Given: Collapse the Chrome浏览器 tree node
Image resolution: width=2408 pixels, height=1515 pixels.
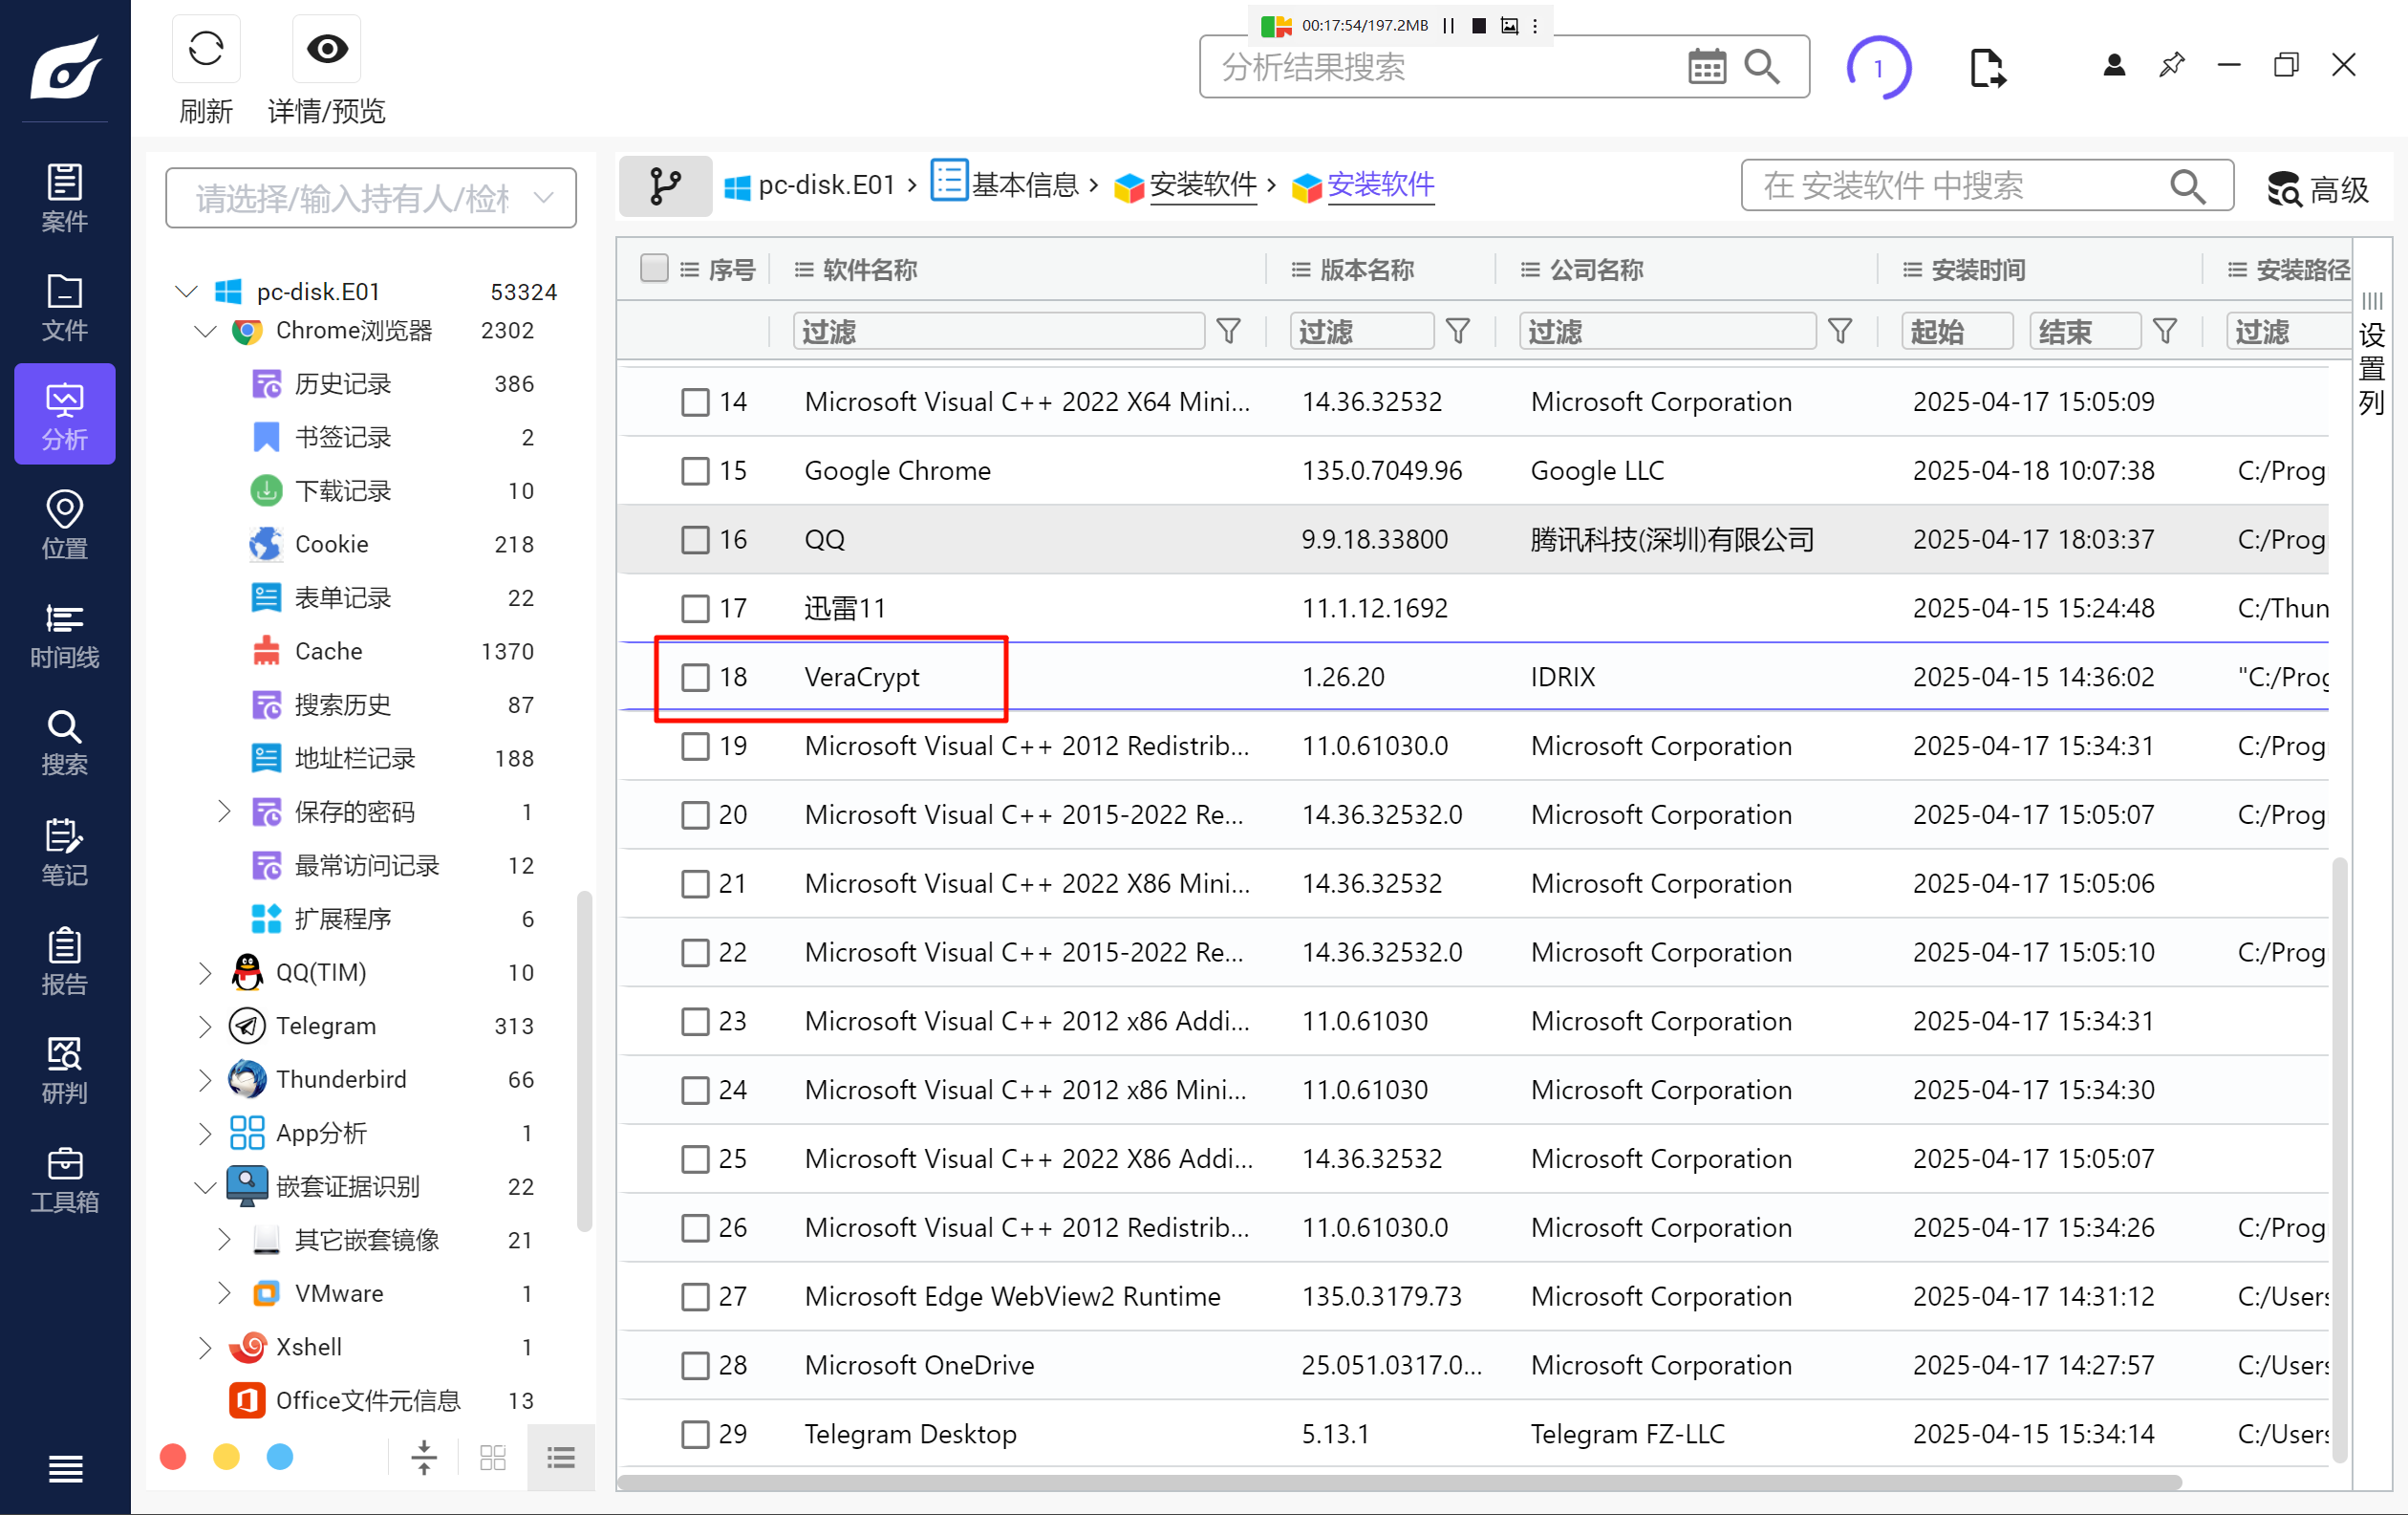Looking at the screenshot, I should coord(205,330).
